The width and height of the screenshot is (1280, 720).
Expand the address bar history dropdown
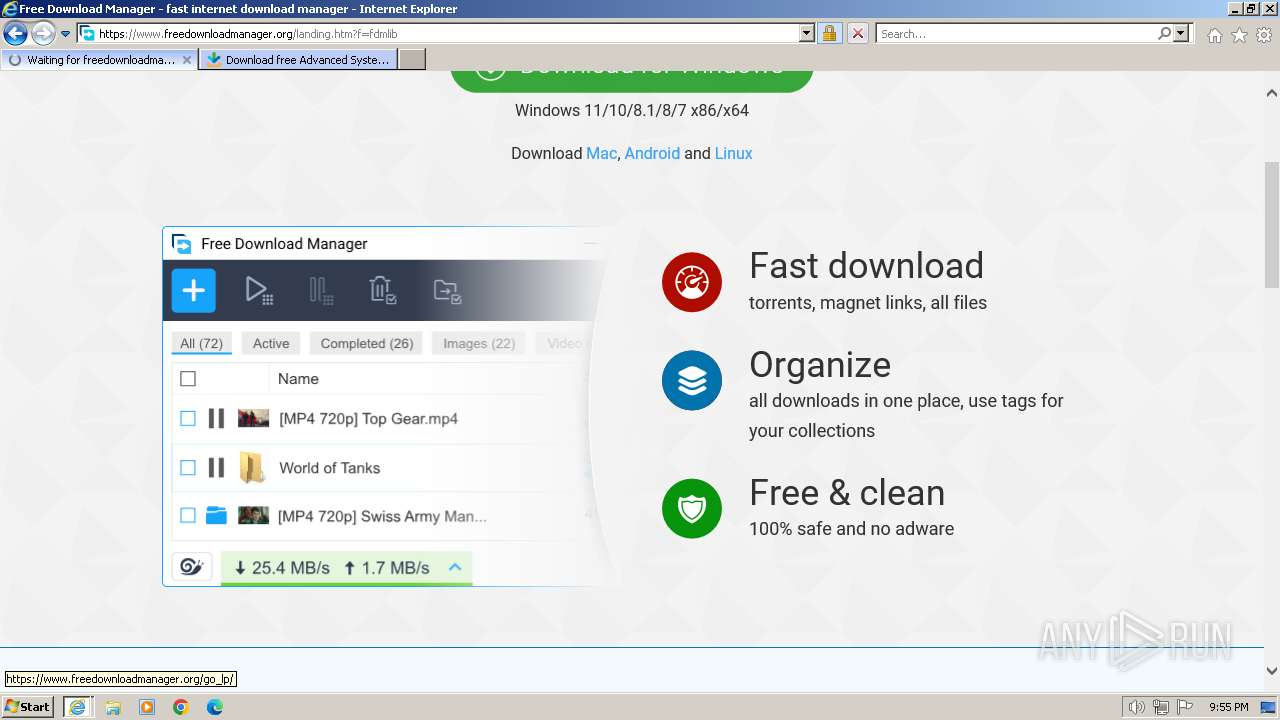pos(807,33)
